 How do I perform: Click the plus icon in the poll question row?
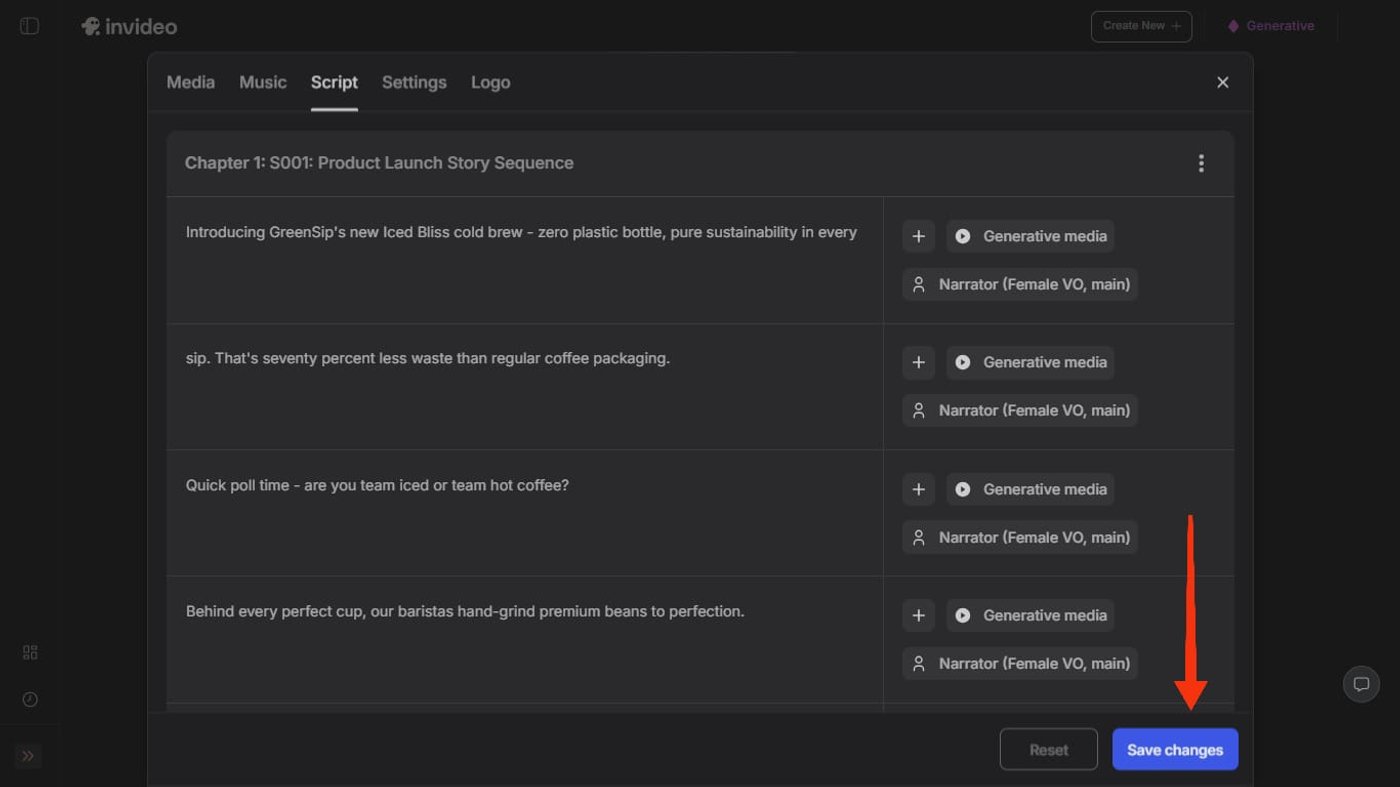(918, 490)
